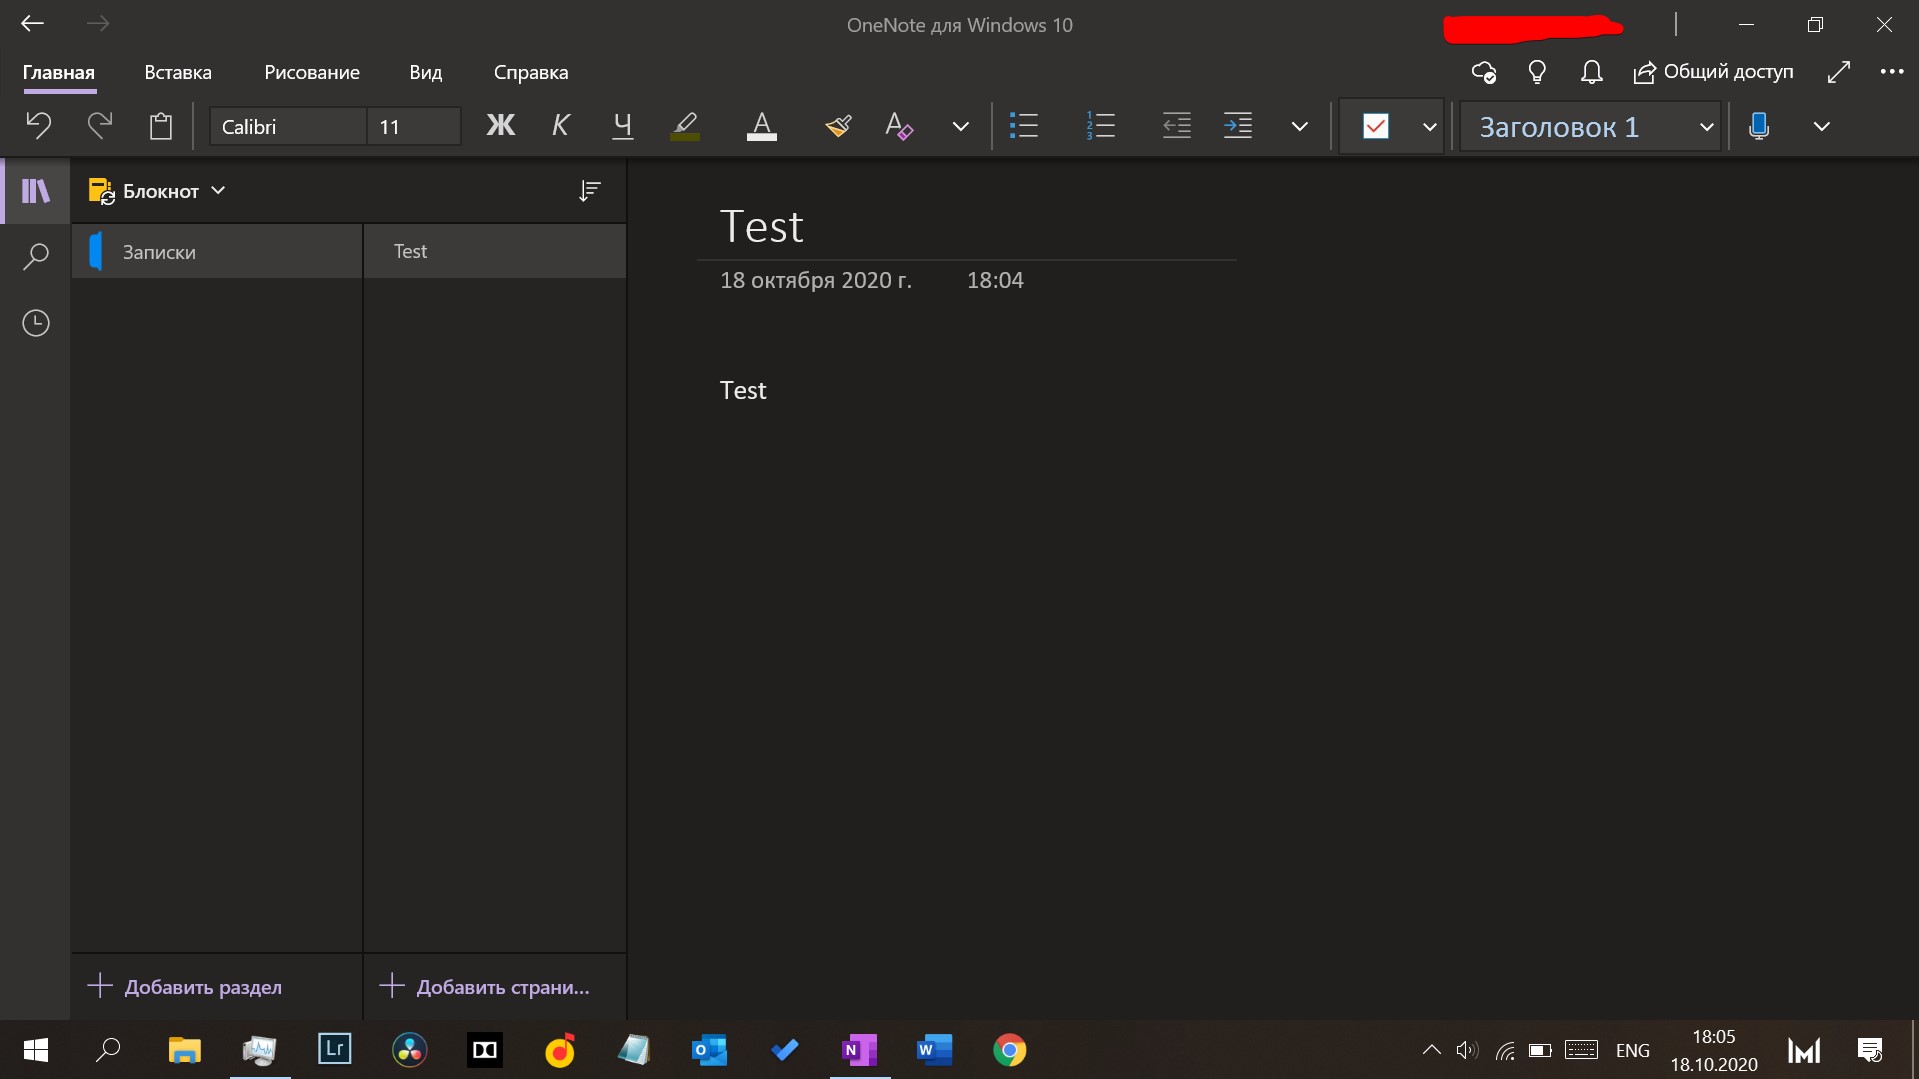
Task: Open the Блокнот notebook dropdown
Action: 158,191
